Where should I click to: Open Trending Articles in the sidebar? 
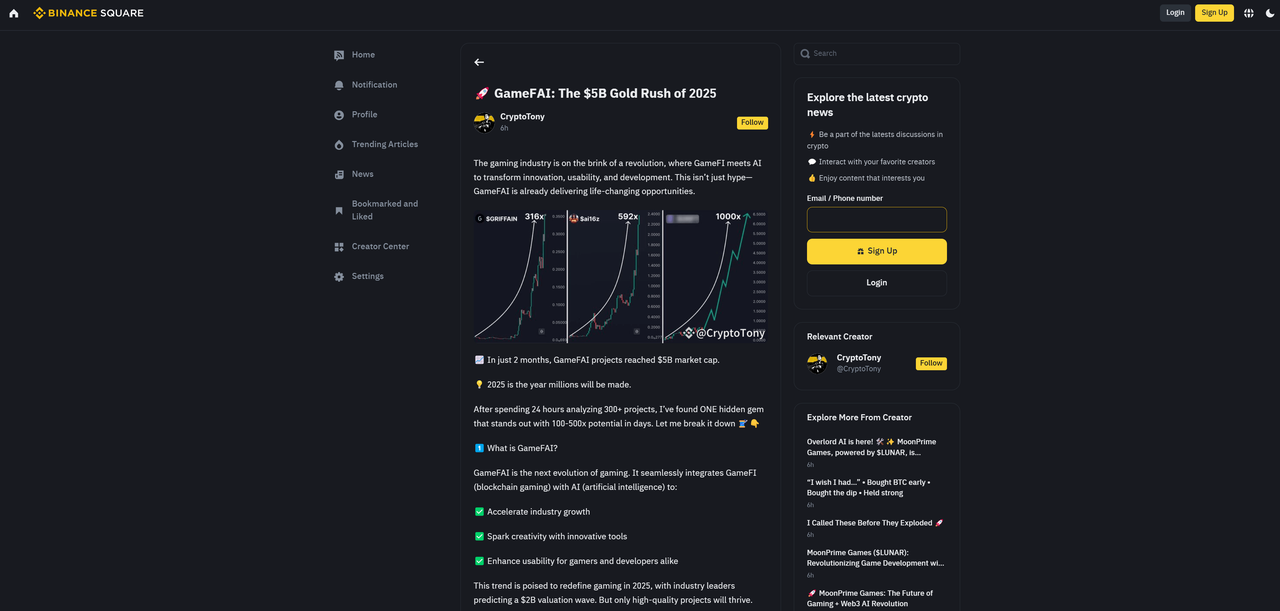click(x=383, y=145)
